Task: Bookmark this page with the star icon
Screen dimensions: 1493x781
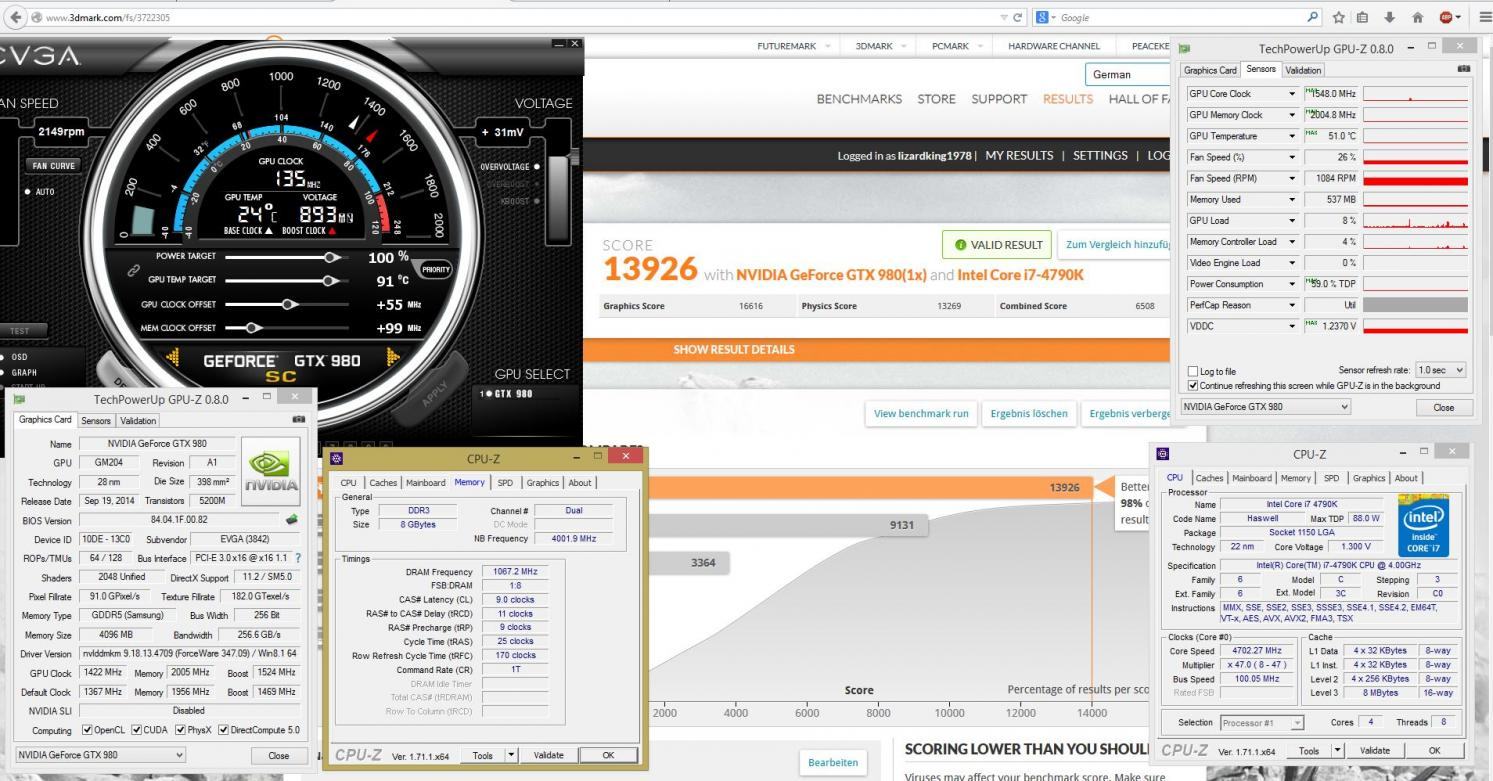Action: [x=1340, y=17]
